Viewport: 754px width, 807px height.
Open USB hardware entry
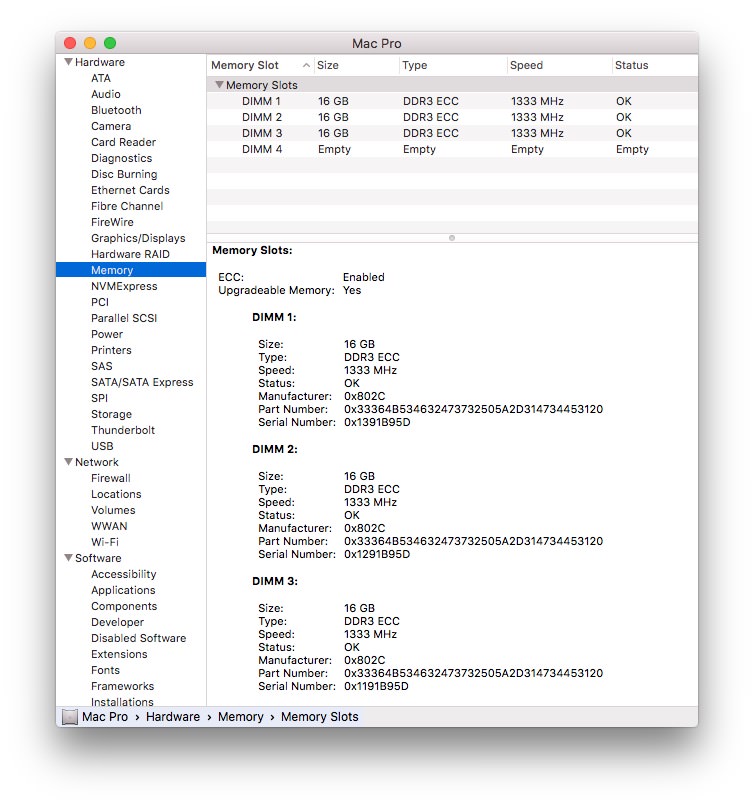tap(102, 446)
